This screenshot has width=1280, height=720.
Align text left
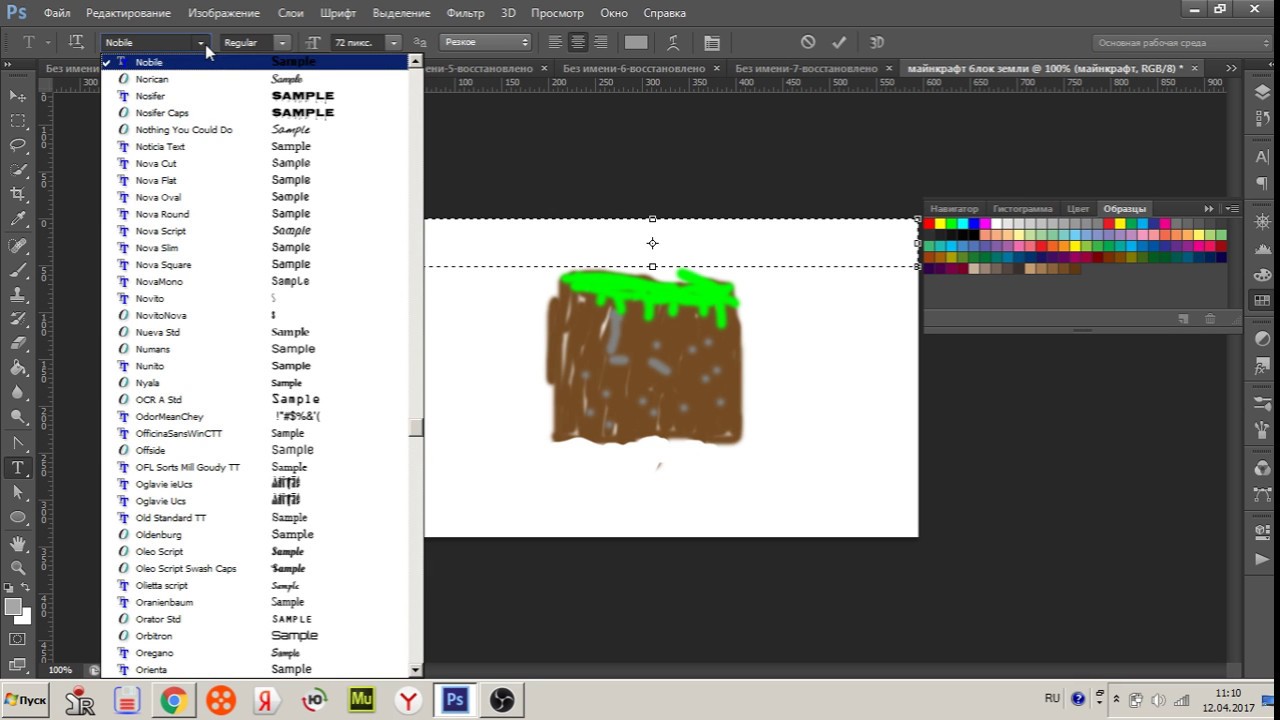click(555, 42)
